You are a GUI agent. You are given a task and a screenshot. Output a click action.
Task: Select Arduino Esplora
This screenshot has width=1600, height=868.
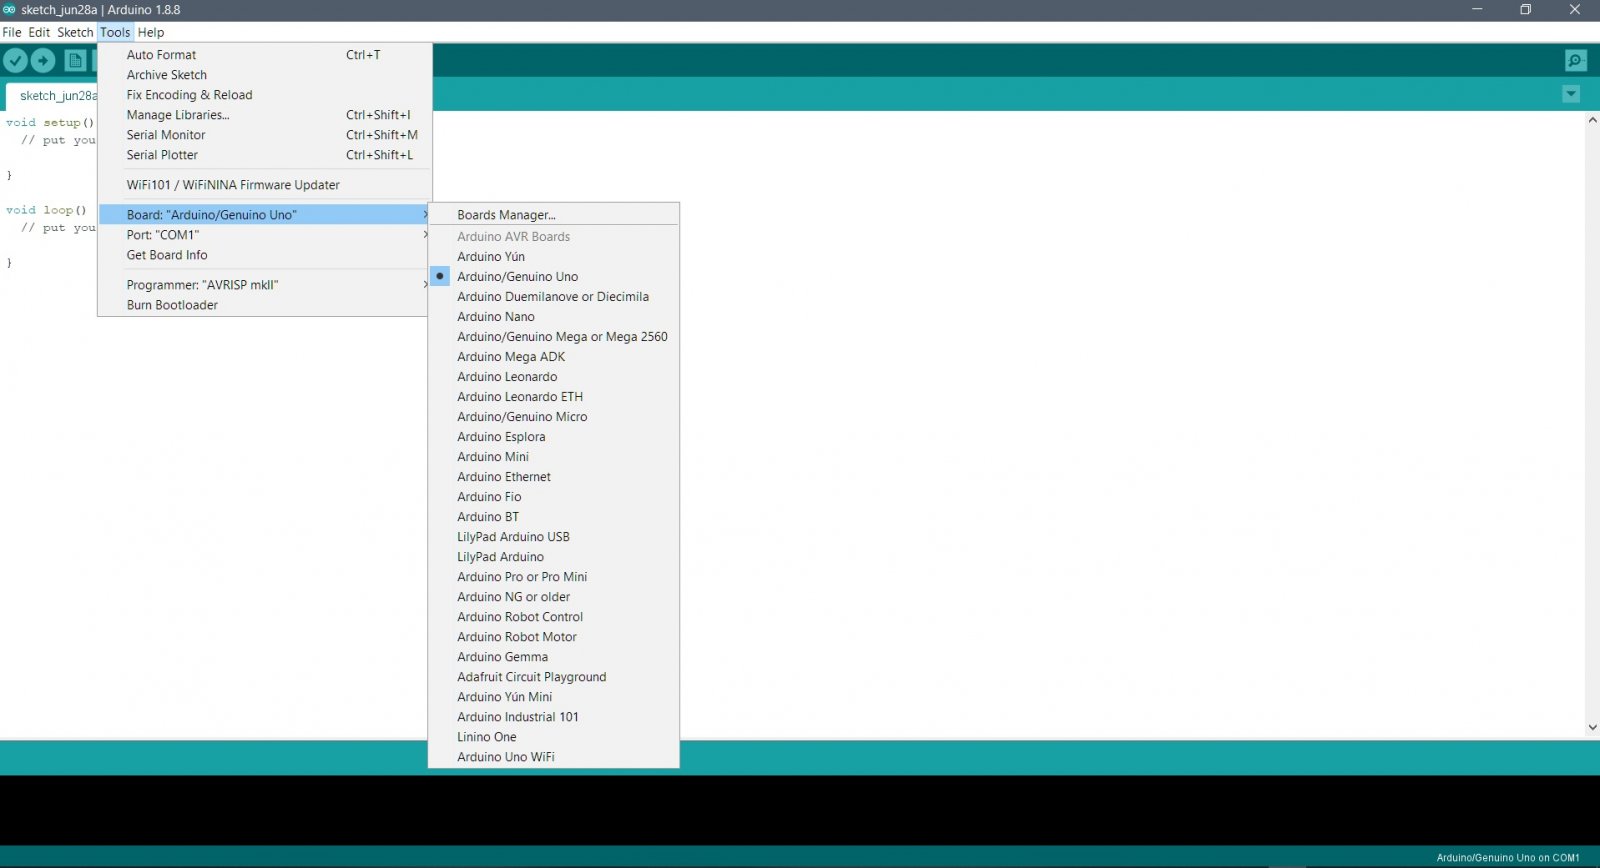pyautogui.click(x=553, y=436)
